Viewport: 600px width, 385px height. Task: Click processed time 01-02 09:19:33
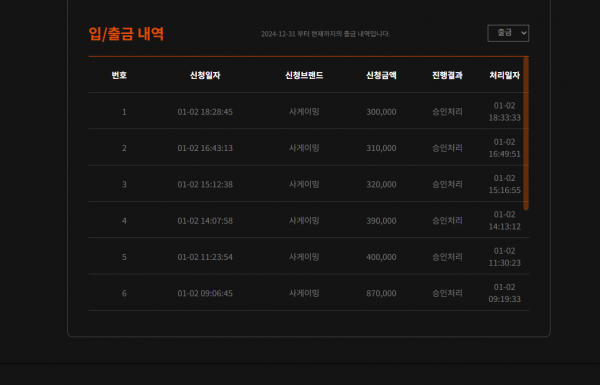click(505, 293)
